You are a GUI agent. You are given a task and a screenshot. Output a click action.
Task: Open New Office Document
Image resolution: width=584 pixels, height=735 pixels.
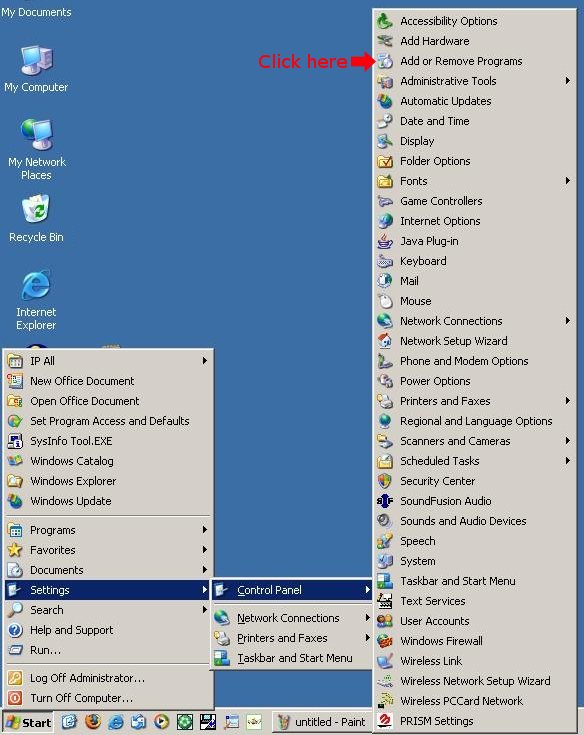coord(107,381)
